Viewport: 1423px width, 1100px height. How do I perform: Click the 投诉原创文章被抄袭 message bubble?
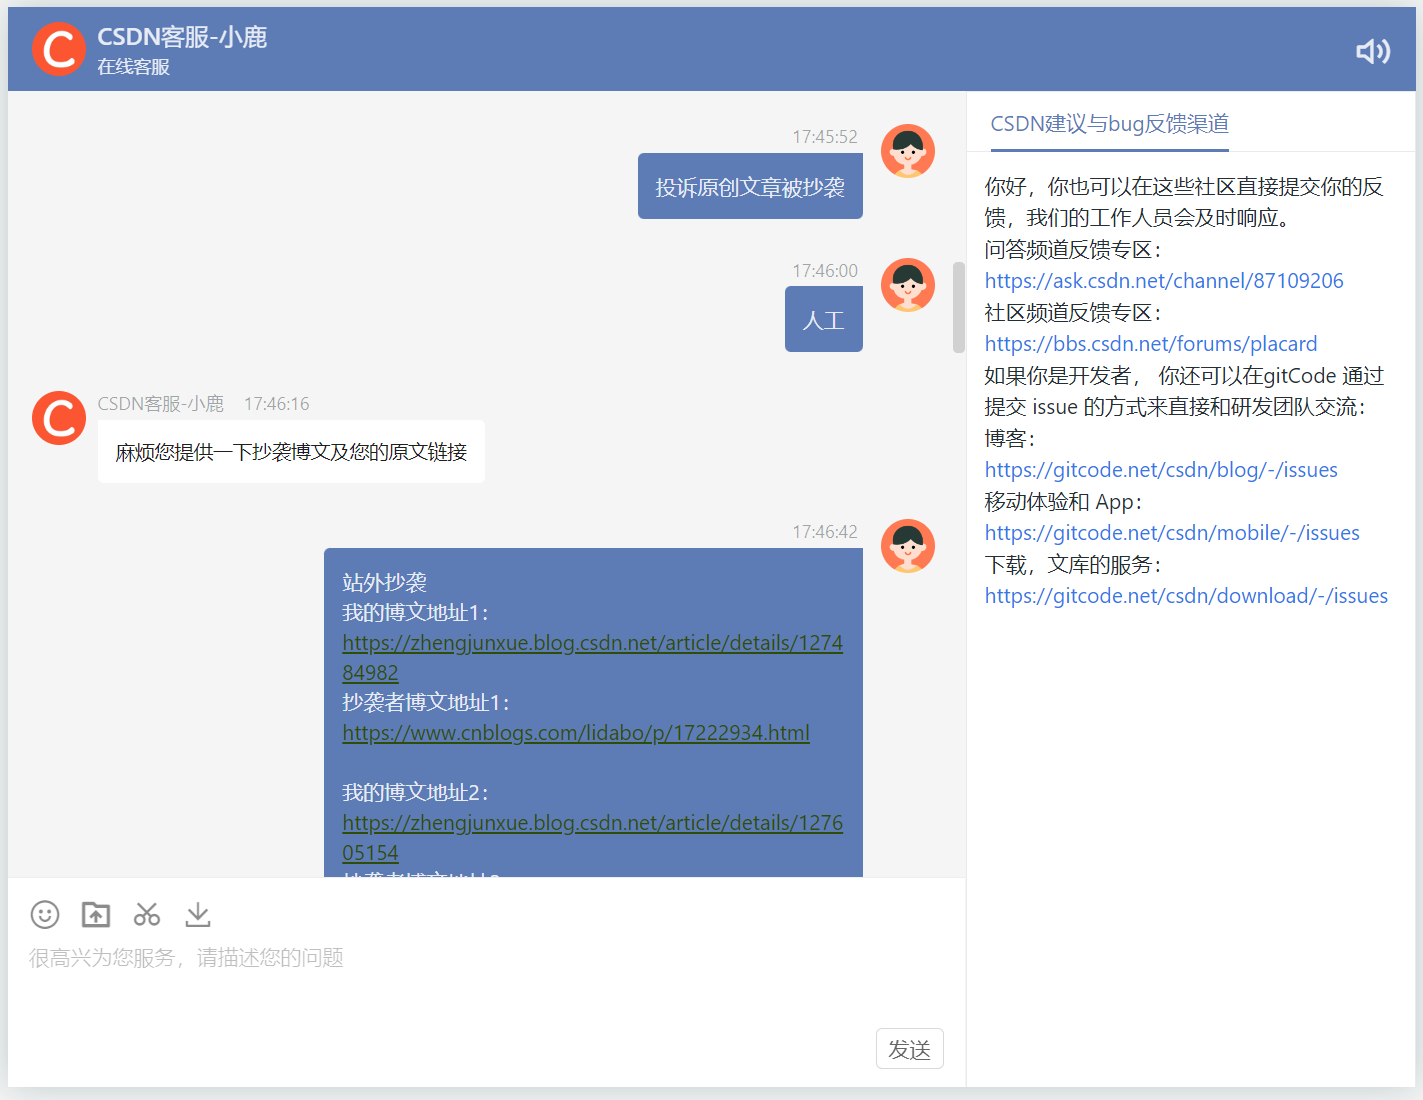(x=750, y=186)
